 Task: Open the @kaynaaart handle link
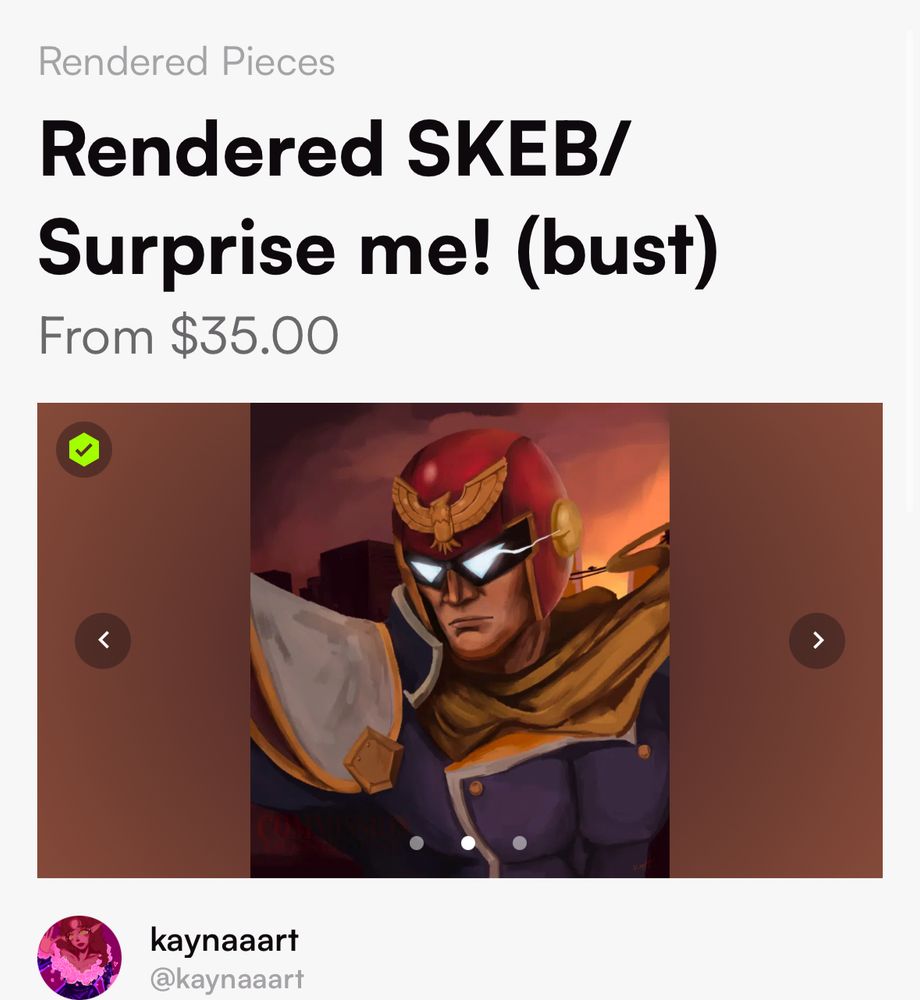click(227, 979)
